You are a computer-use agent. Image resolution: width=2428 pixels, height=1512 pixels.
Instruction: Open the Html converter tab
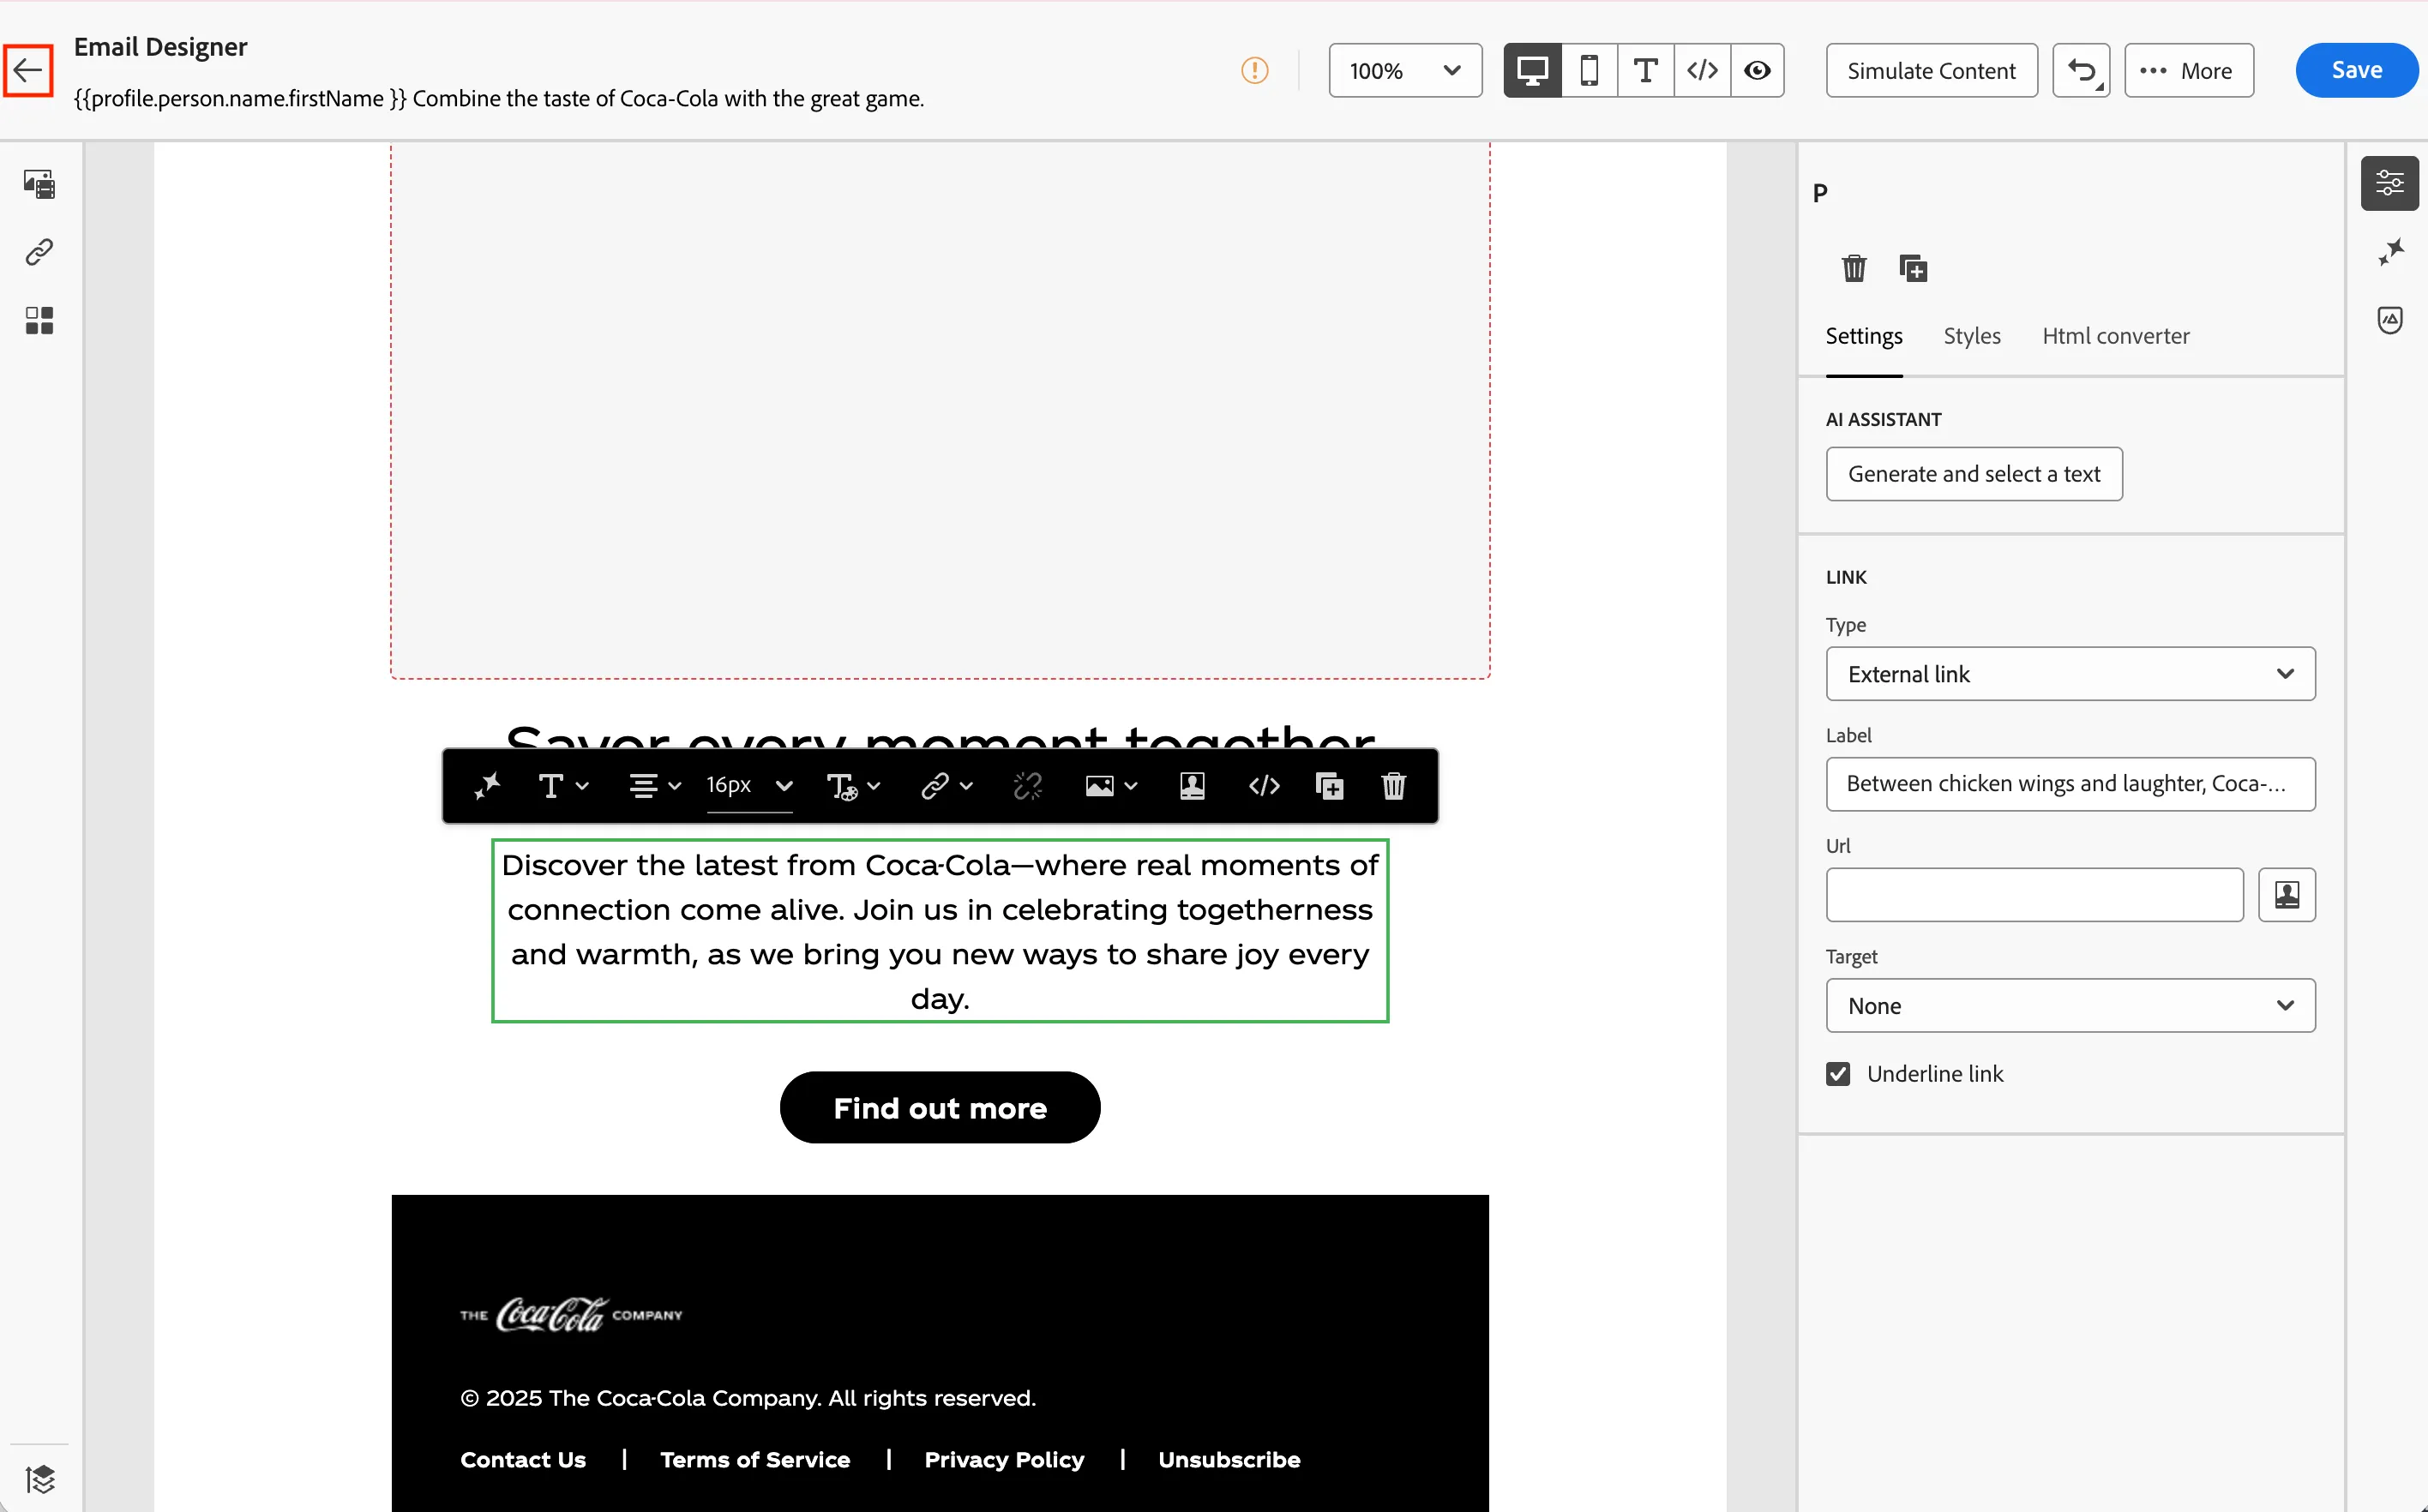(2115, 336)
